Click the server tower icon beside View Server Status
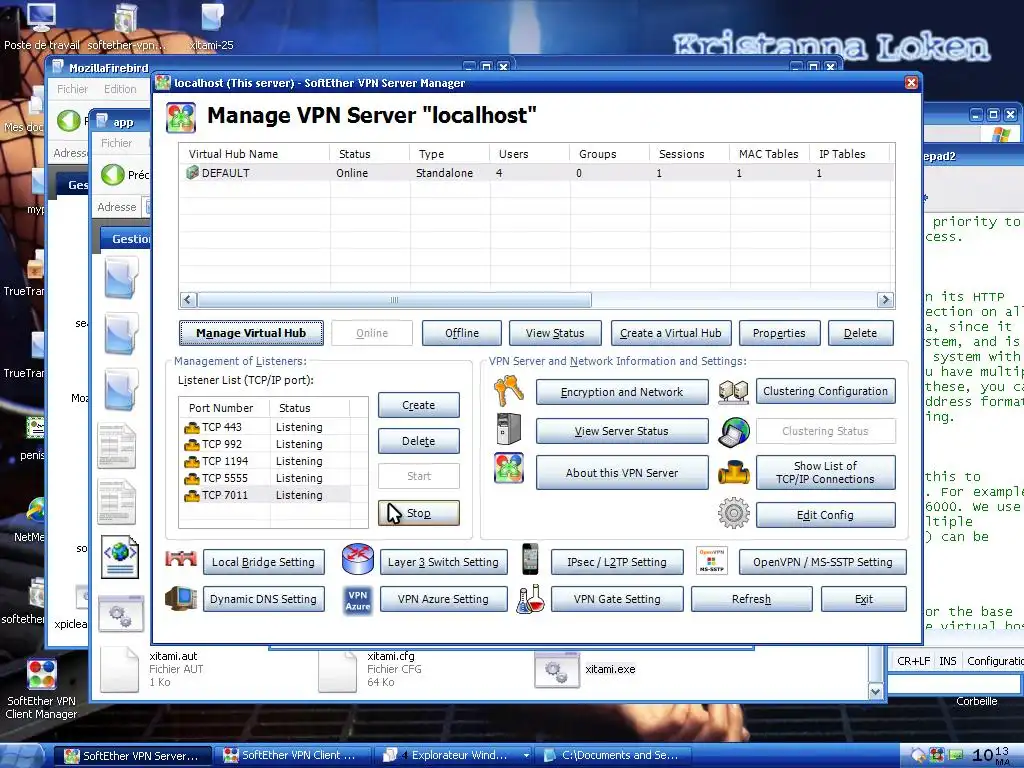This screenshot has width=1024, height=768. click(x=509, y=430)
